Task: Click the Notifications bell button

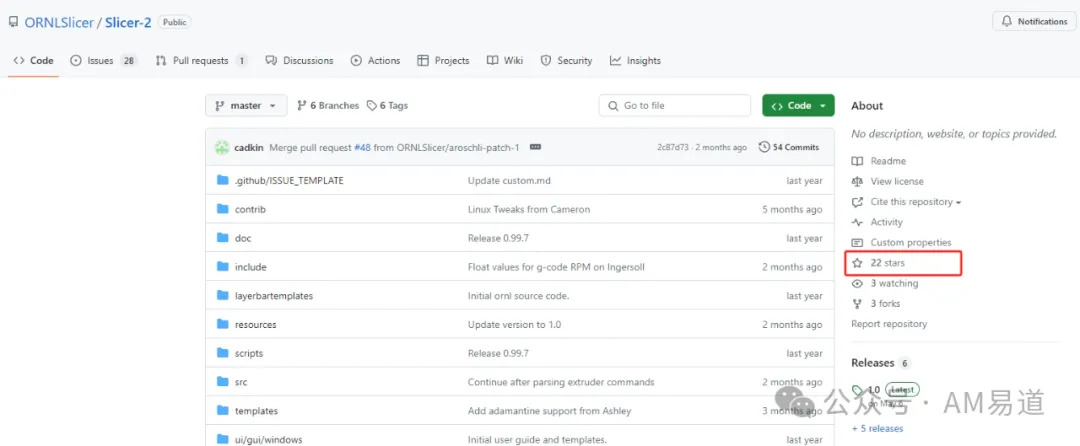Action: [x=1035, y=21]
